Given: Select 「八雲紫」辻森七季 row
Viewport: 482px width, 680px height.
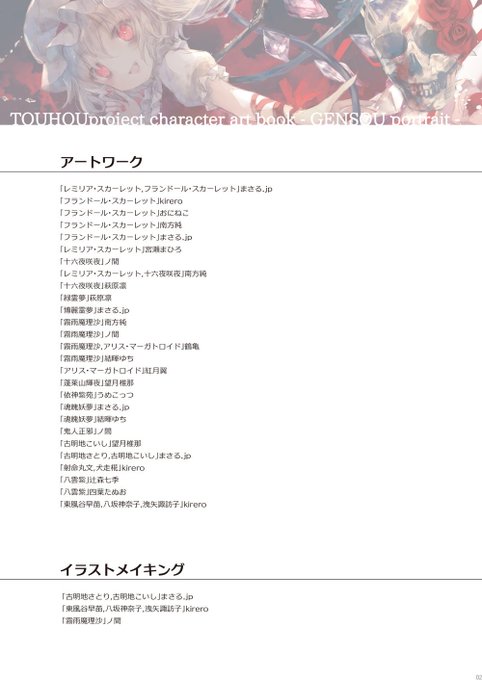Looking at the screenshot, I should tap(89, 480).
